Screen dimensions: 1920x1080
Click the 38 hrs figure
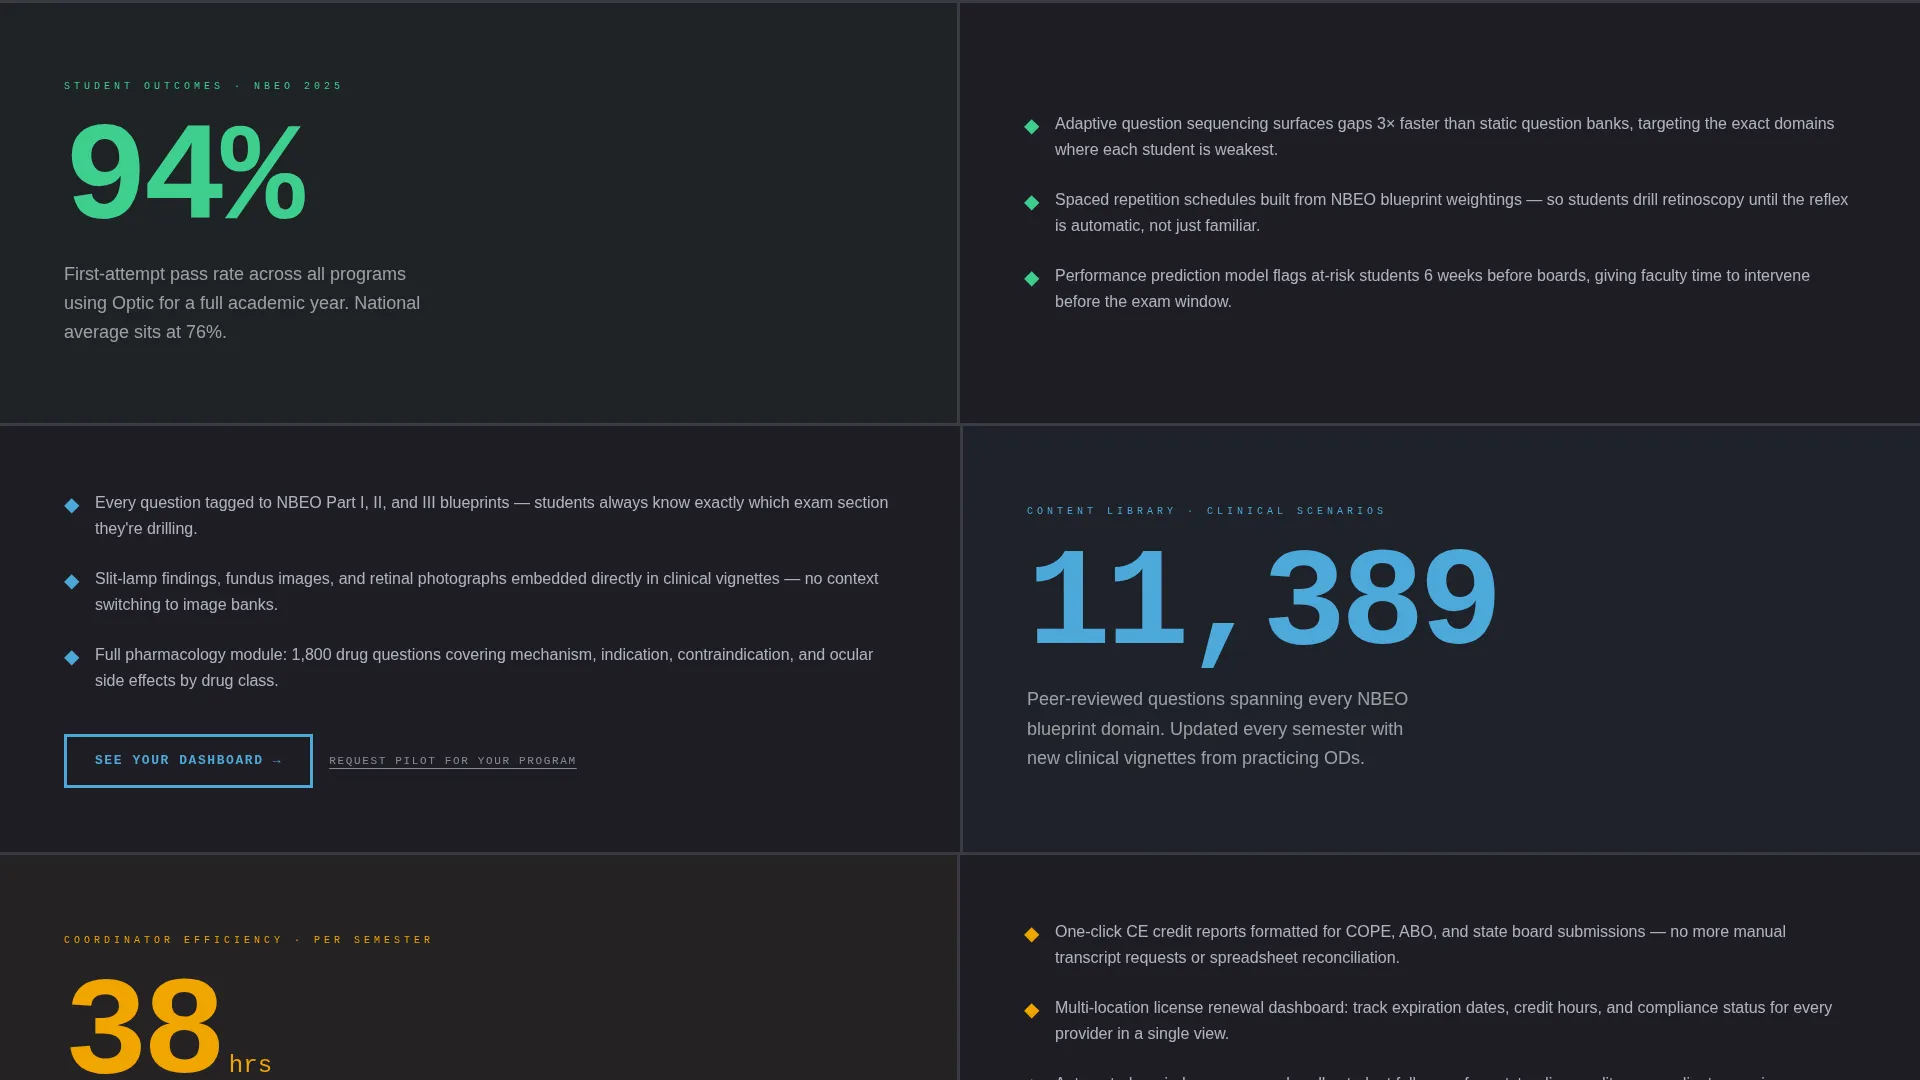click(169, 1026)
